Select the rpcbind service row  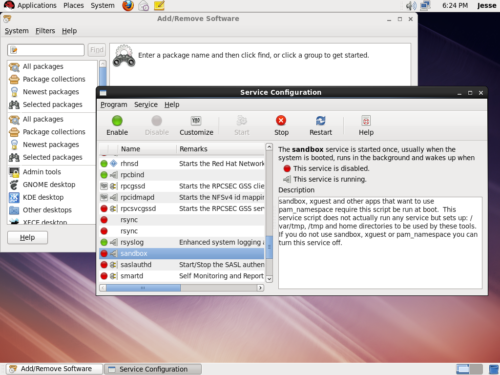[x=182, y=175]
